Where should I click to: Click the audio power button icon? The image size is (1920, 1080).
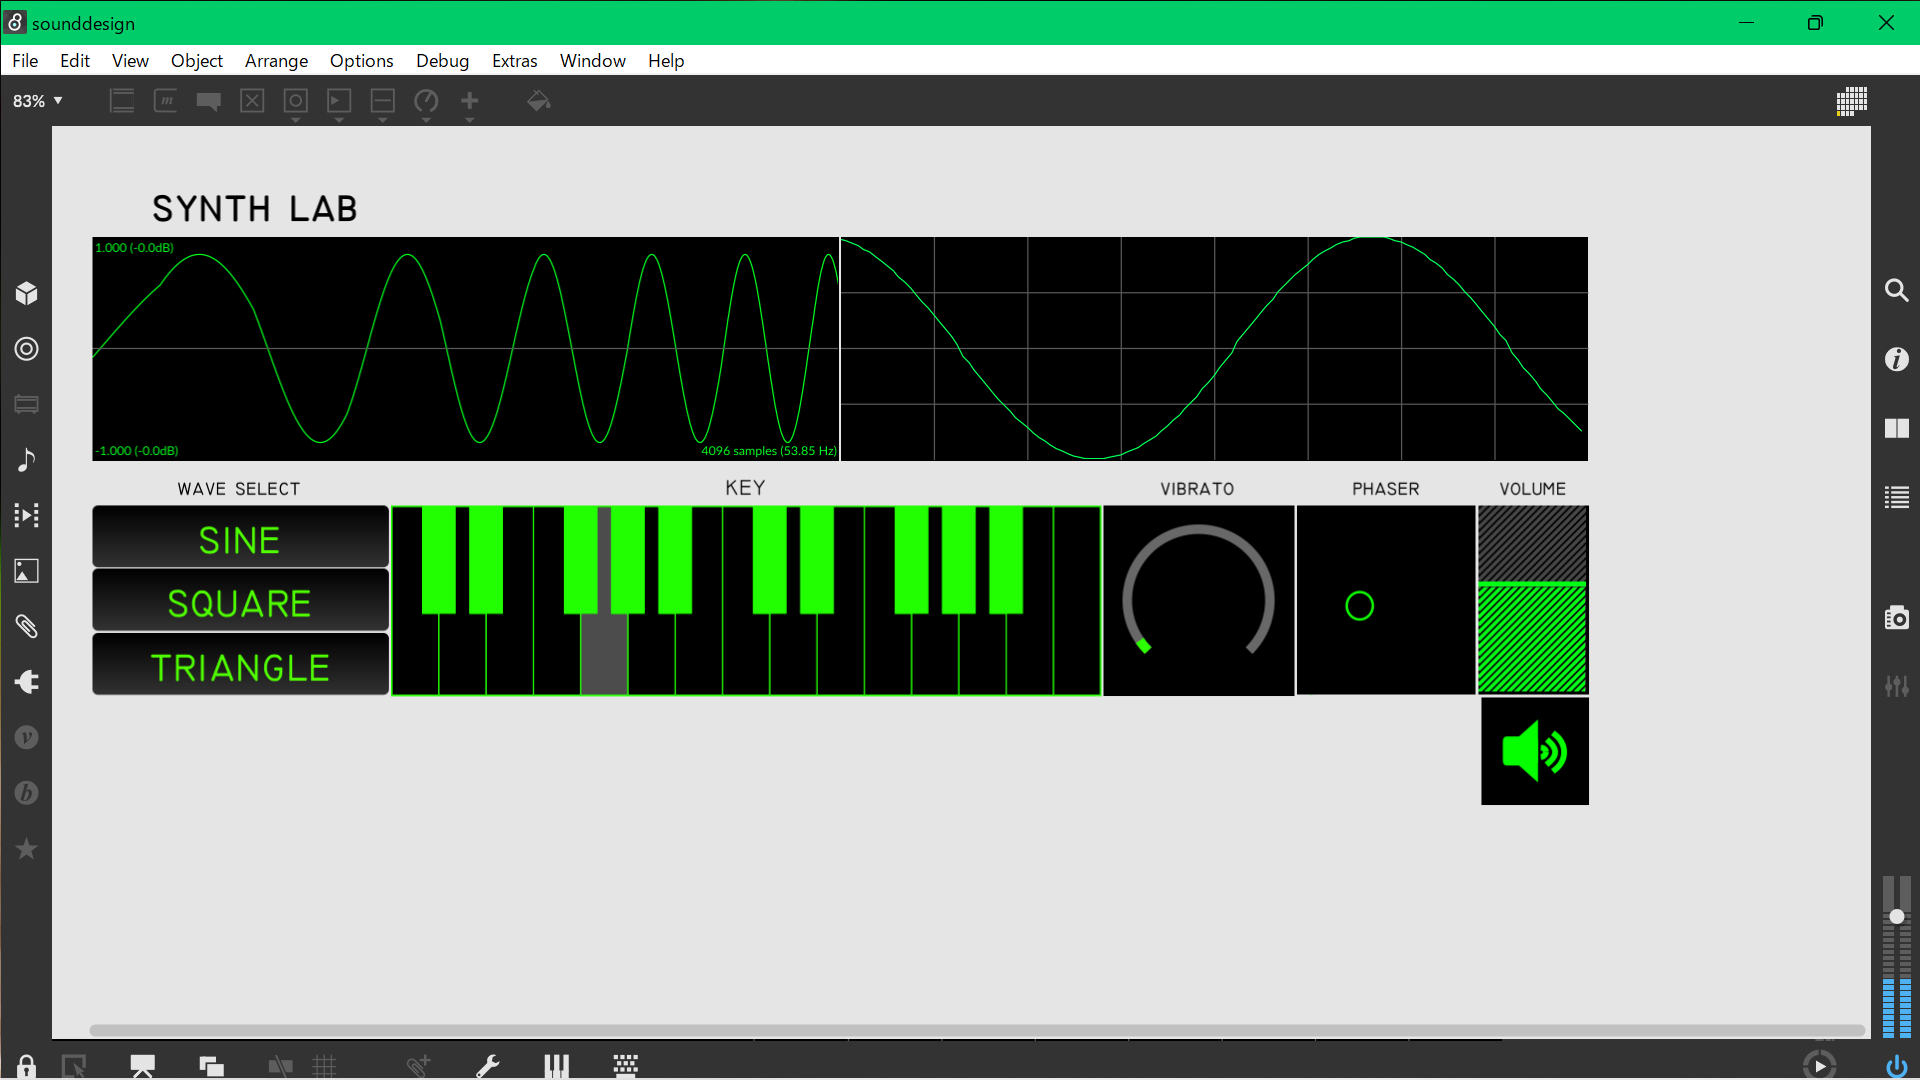click(x=1896, y=1066)
